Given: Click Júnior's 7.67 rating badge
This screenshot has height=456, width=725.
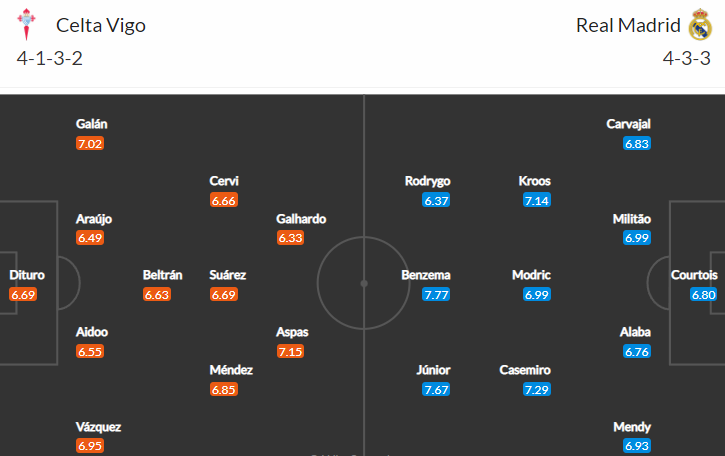Looking at the screenshot, I should pos(436,389).
